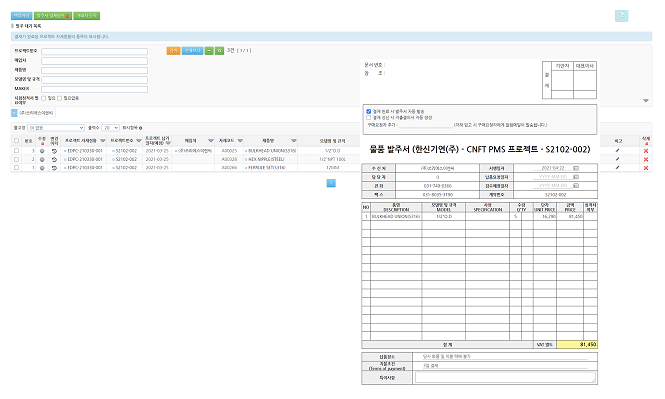The height and width of the screenshot is (399, 665).
Task: Tick the checkbox for the BULKHEAD UNION row
Action: point(17,151)
